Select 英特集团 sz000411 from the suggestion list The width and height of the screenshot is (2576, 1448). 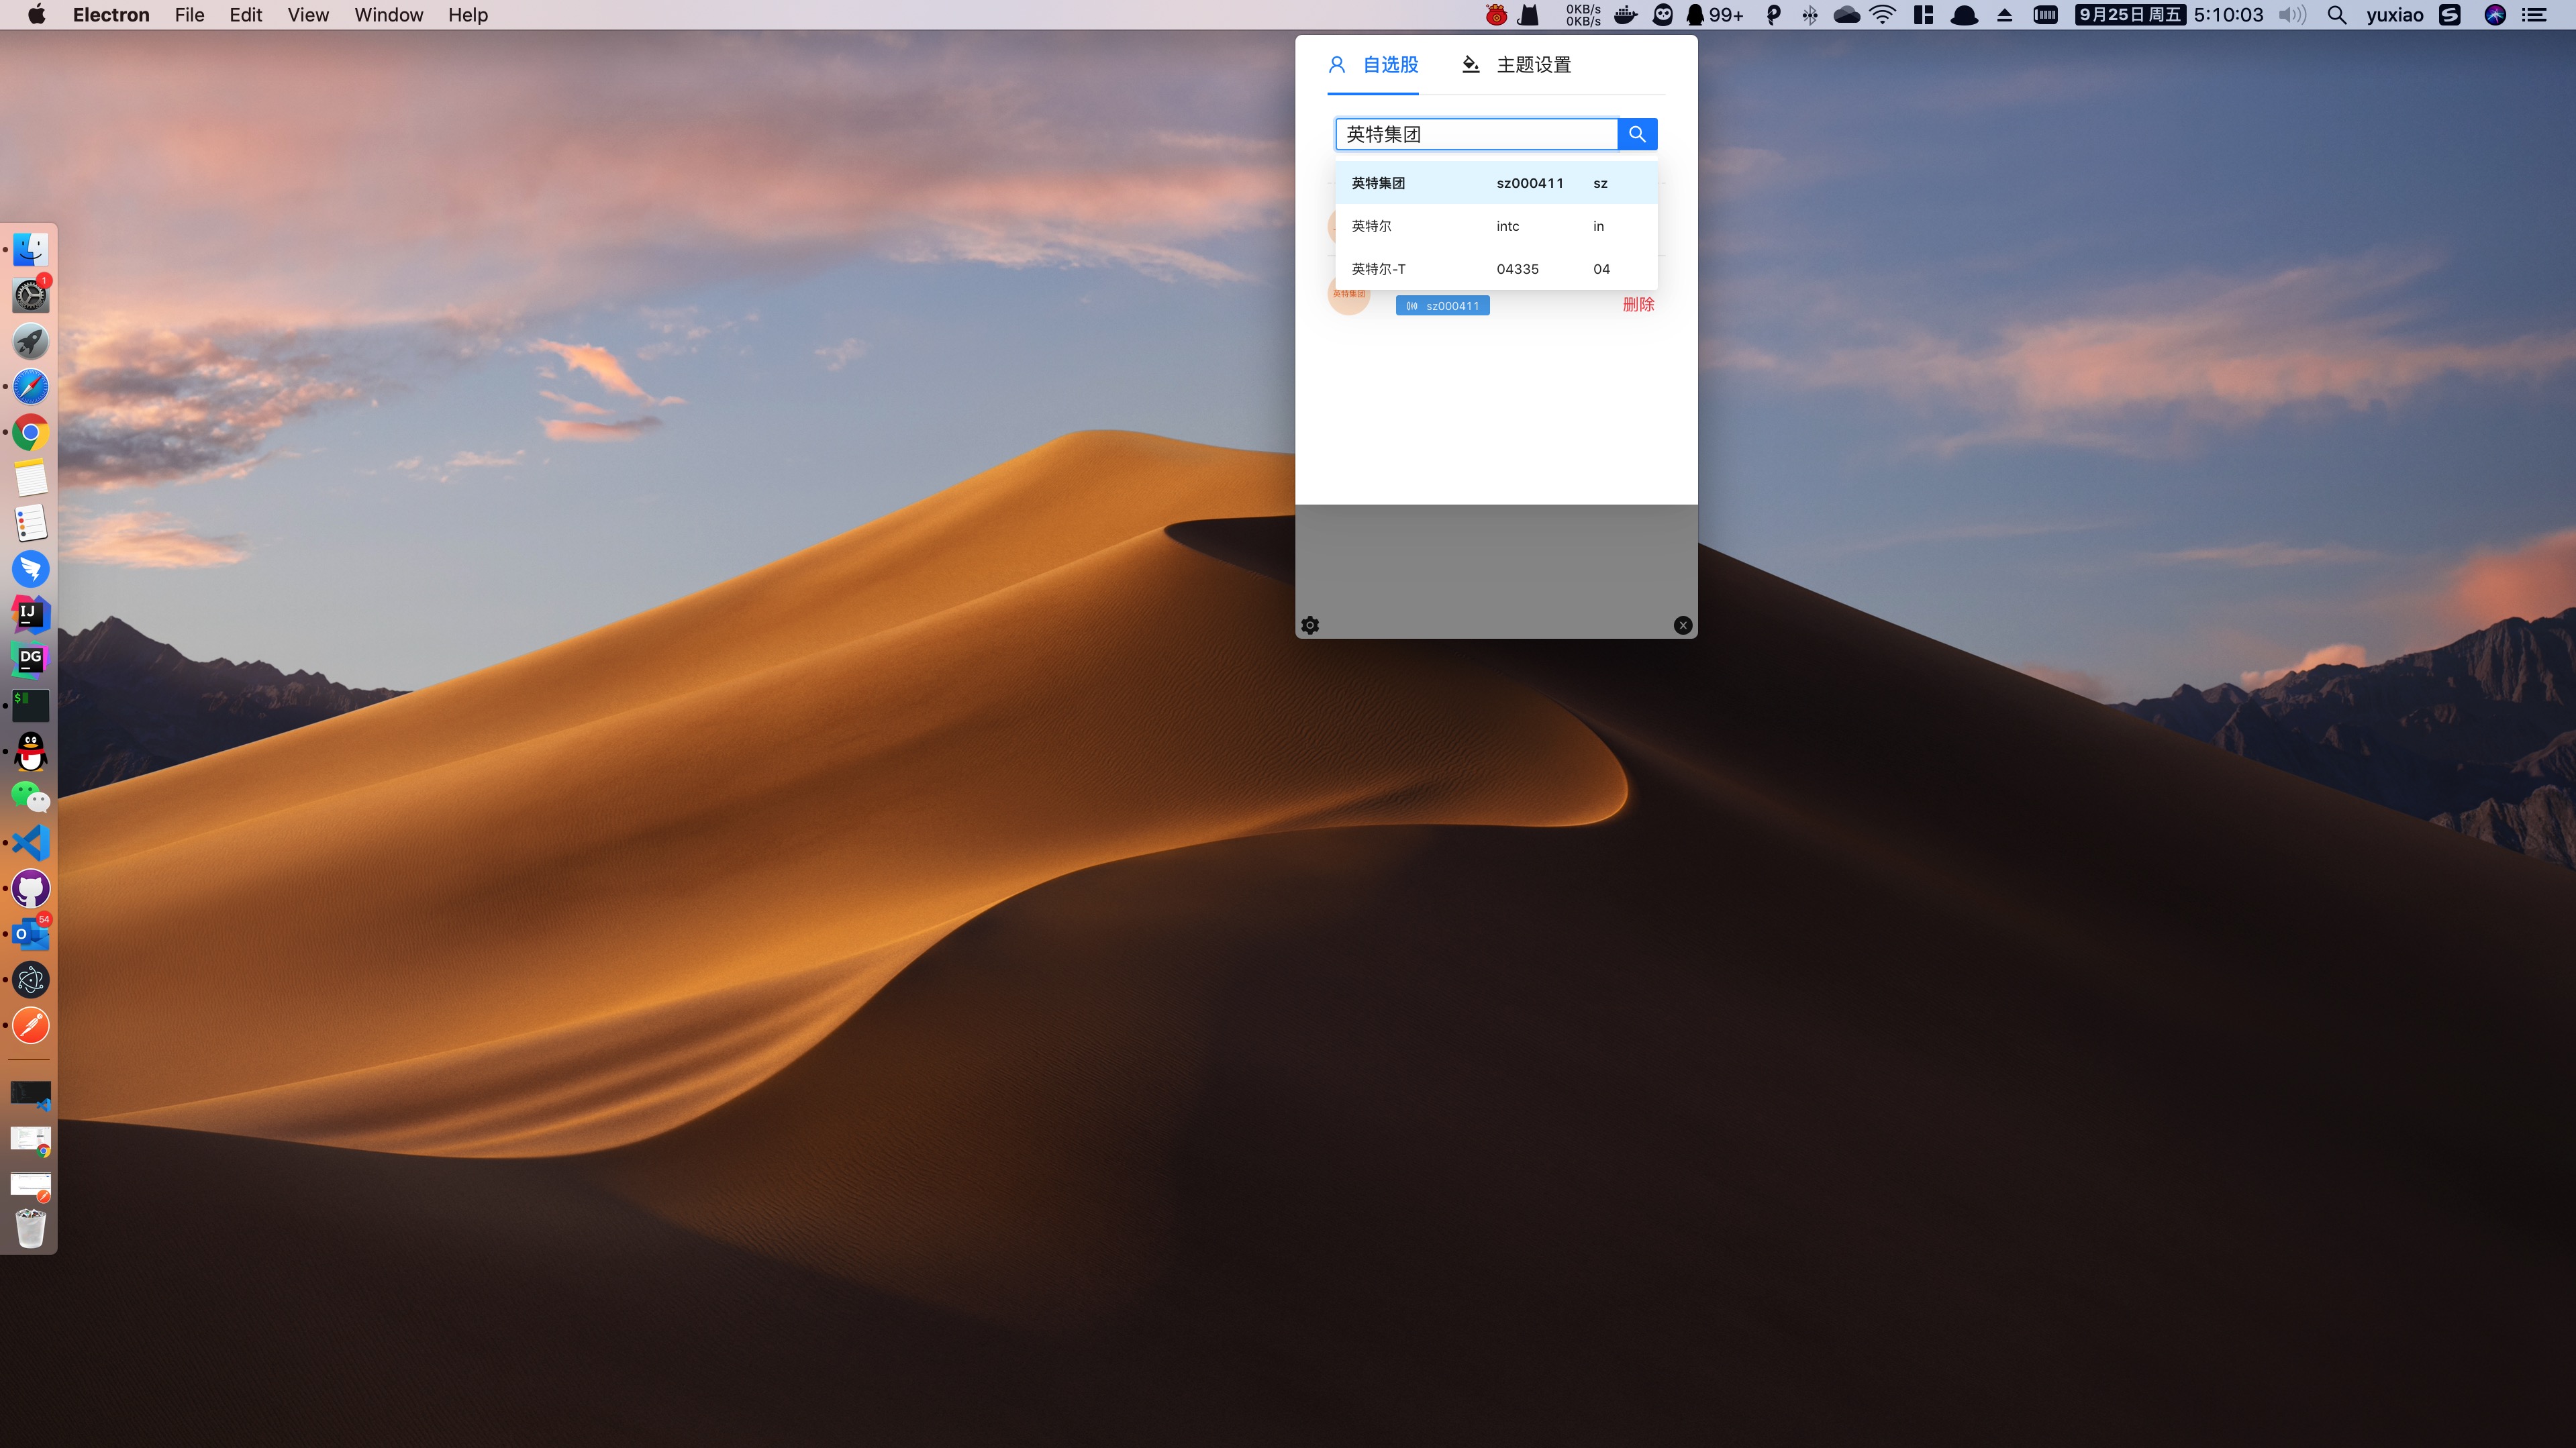click(x=1496, y=183)
